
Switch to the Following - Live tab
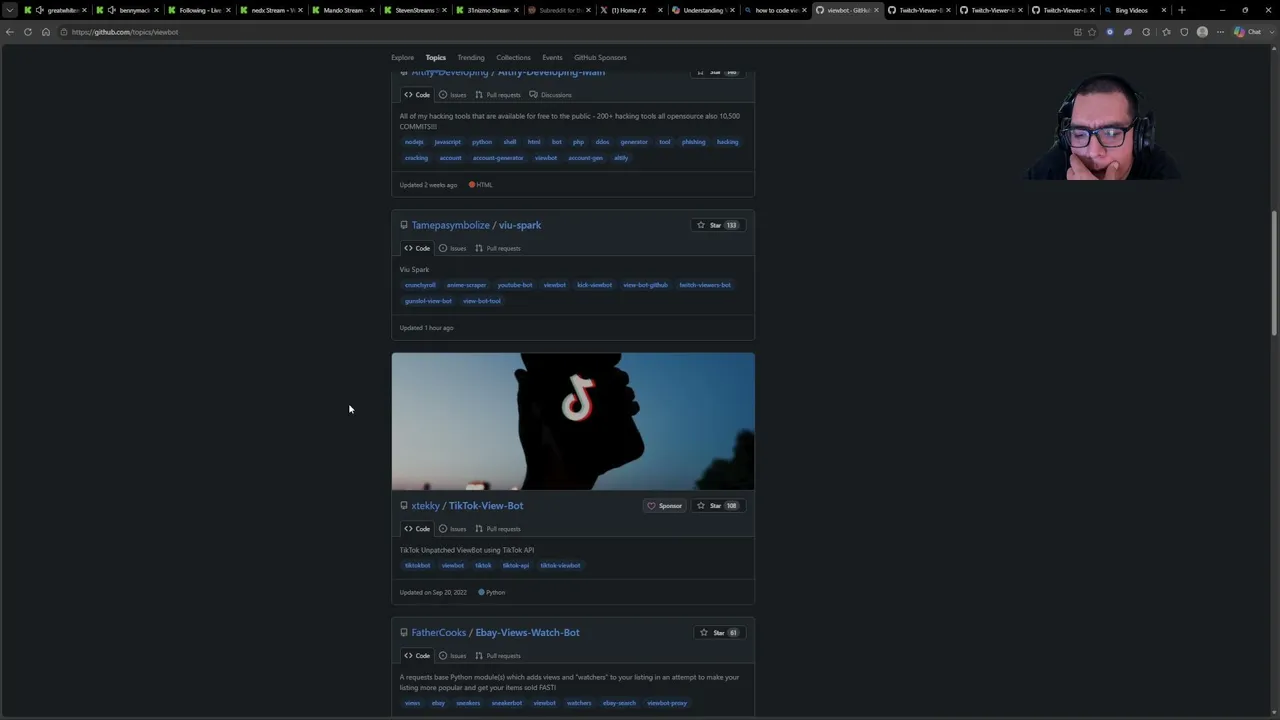point(200,10)
